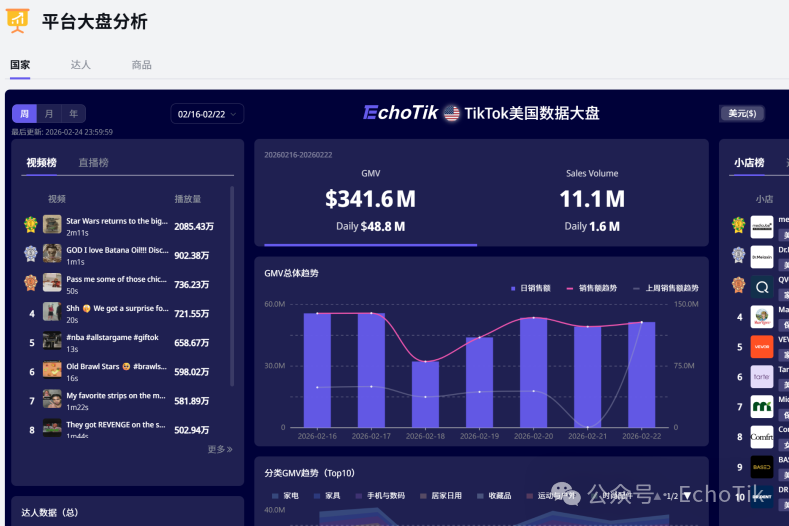Open the 直播榜 livestream ranking tab

(x=94, y=163)
